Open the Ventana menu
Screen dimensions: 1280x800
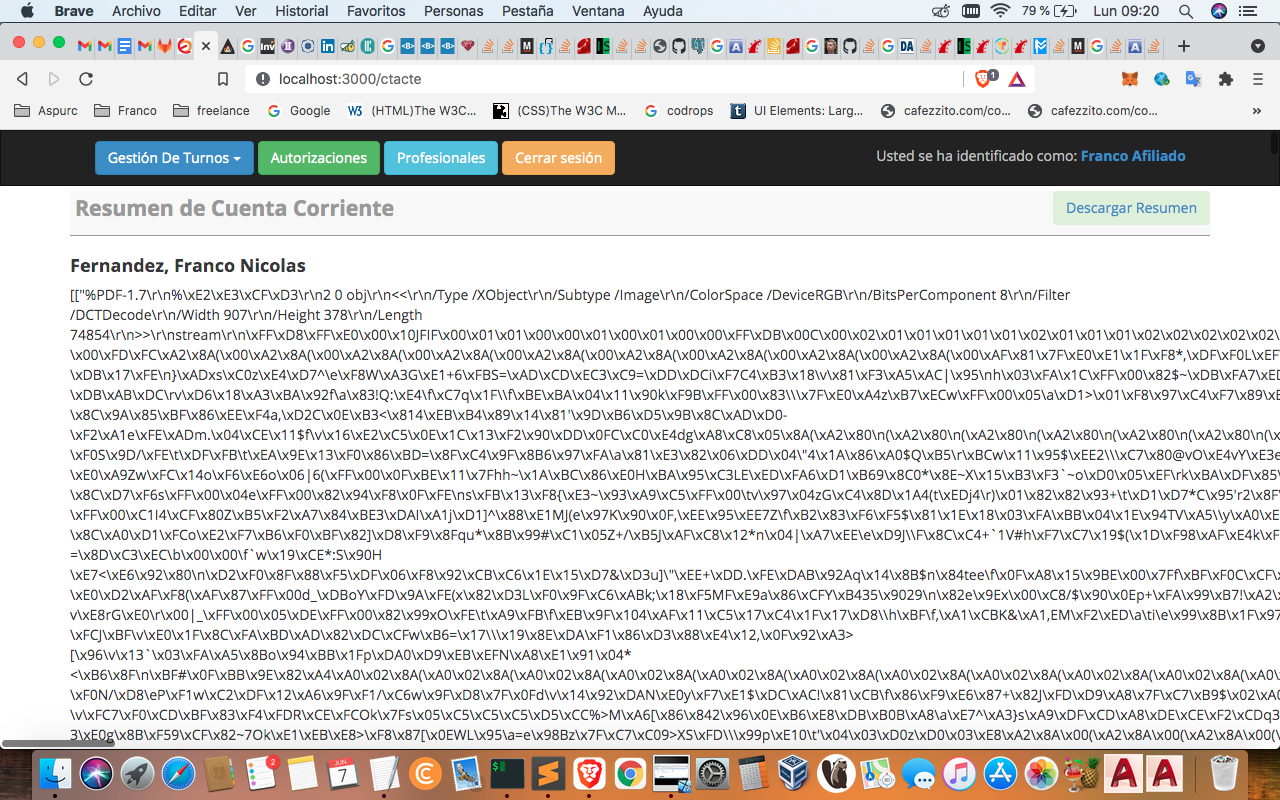pos(599,11)
